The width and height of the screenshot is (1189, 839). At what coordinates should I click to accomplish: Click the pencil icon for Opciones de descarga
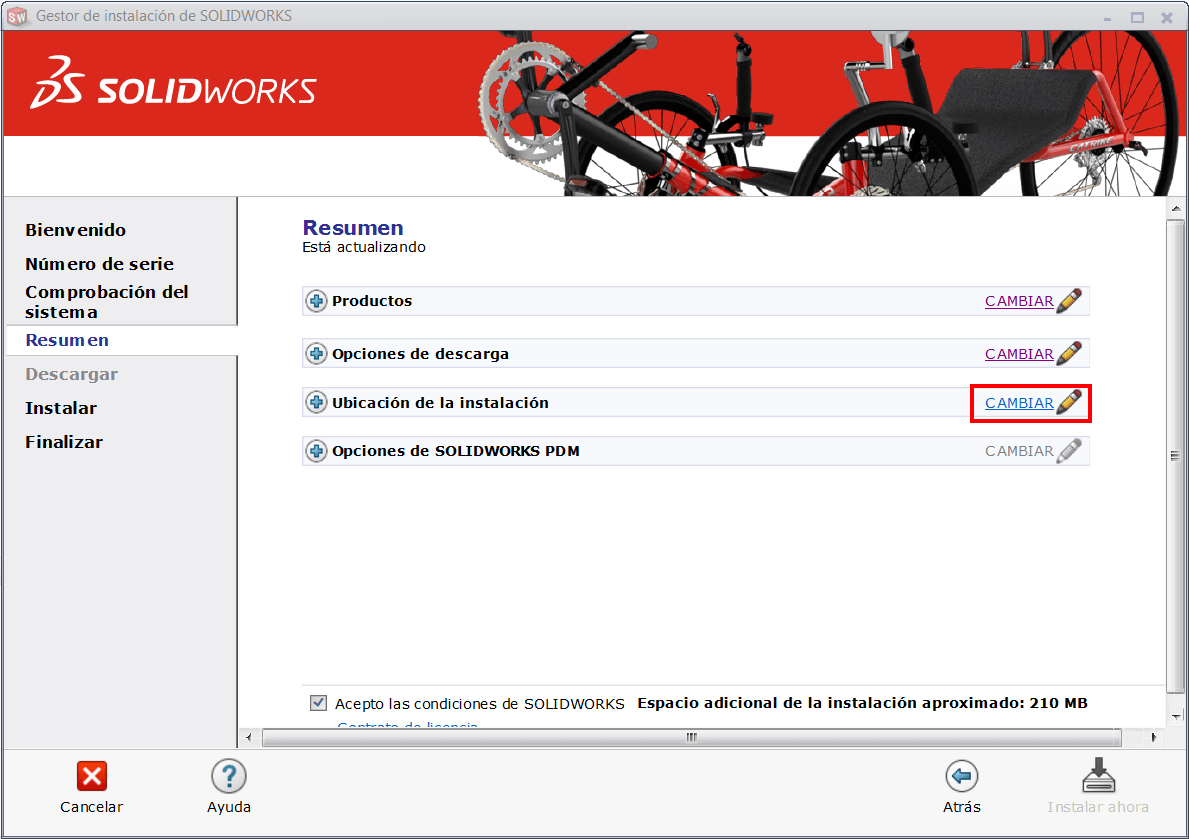coord(1068,353)
